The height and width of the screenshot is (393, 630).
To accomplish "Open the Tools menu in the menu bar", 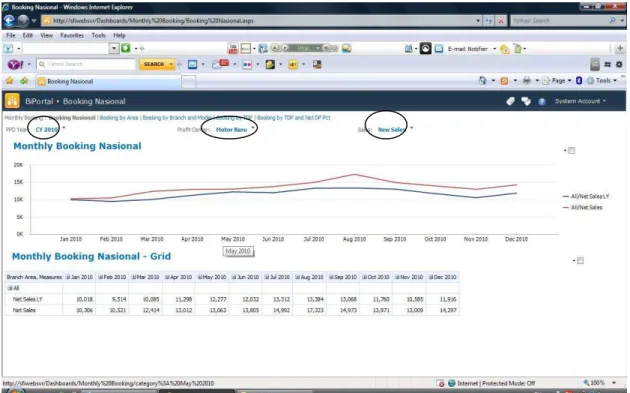I will [x=98, y=35].
